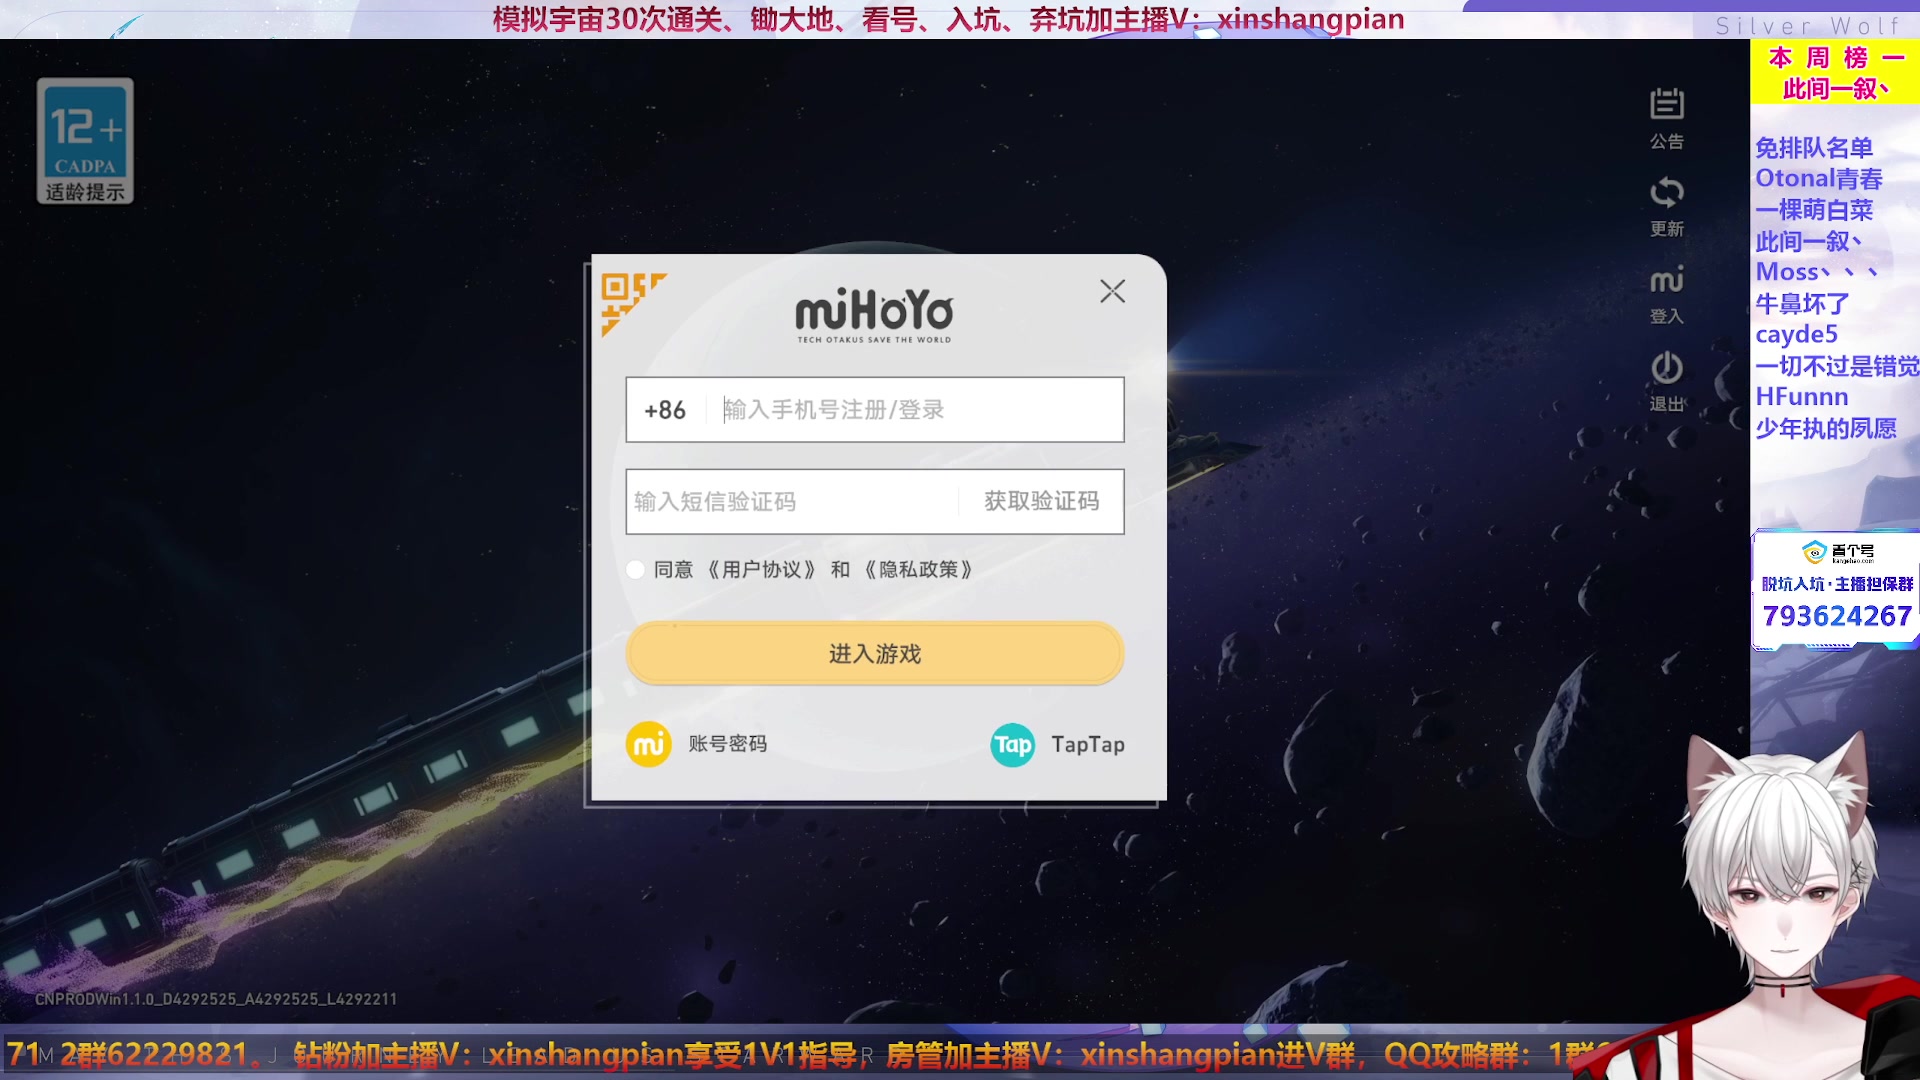The height and width of the screenshot is (1080, 1920).
Task: Choose the miHoYo account password icon
Action: click(648, 744)
